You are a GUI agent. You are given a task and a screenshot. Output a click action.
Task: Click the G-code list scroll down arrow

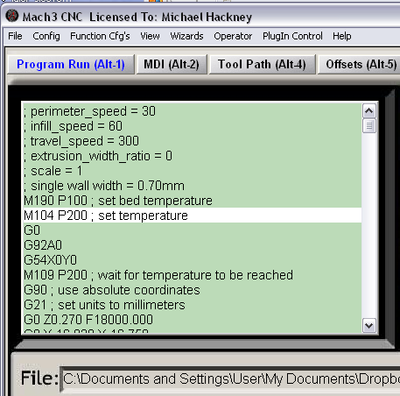click(x=369, y=325)
